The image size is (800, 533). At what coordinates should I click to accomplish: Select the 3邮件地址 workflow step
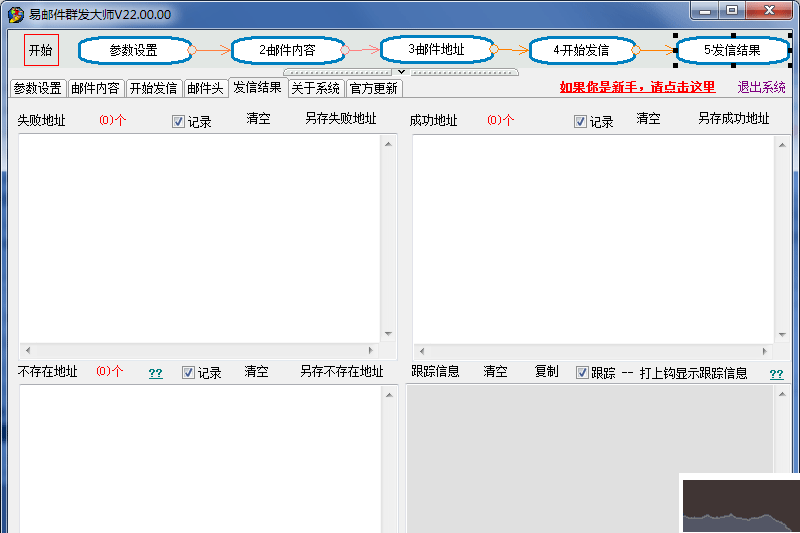(x=436, y=49)
